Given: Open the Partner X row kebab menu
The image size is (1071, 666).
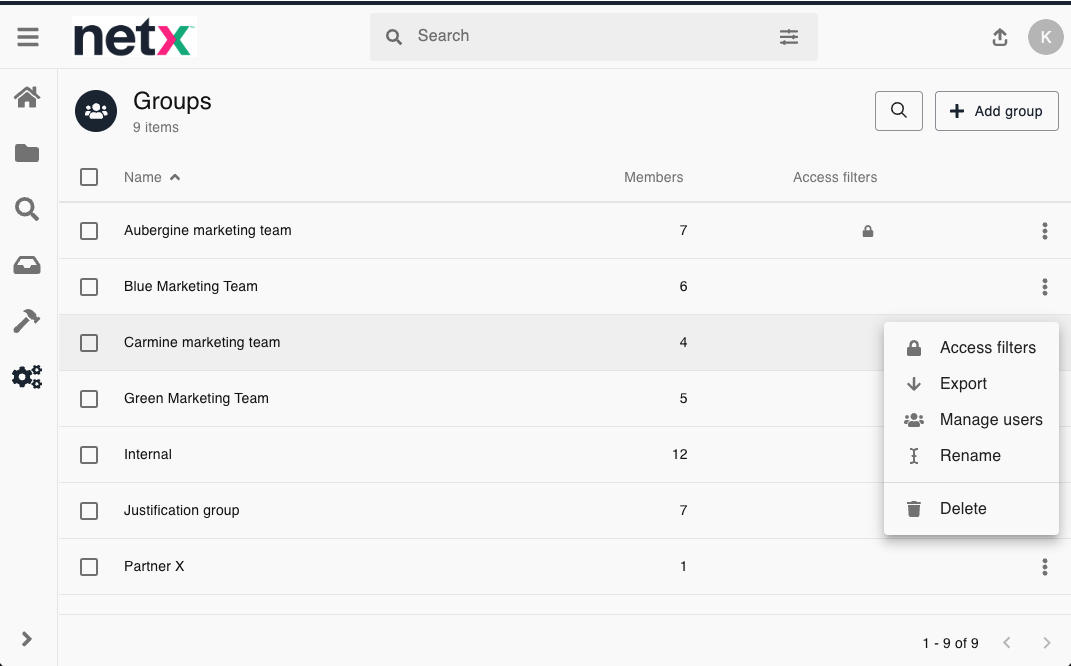Looking at the screenshot, I should coord(1044,567).
